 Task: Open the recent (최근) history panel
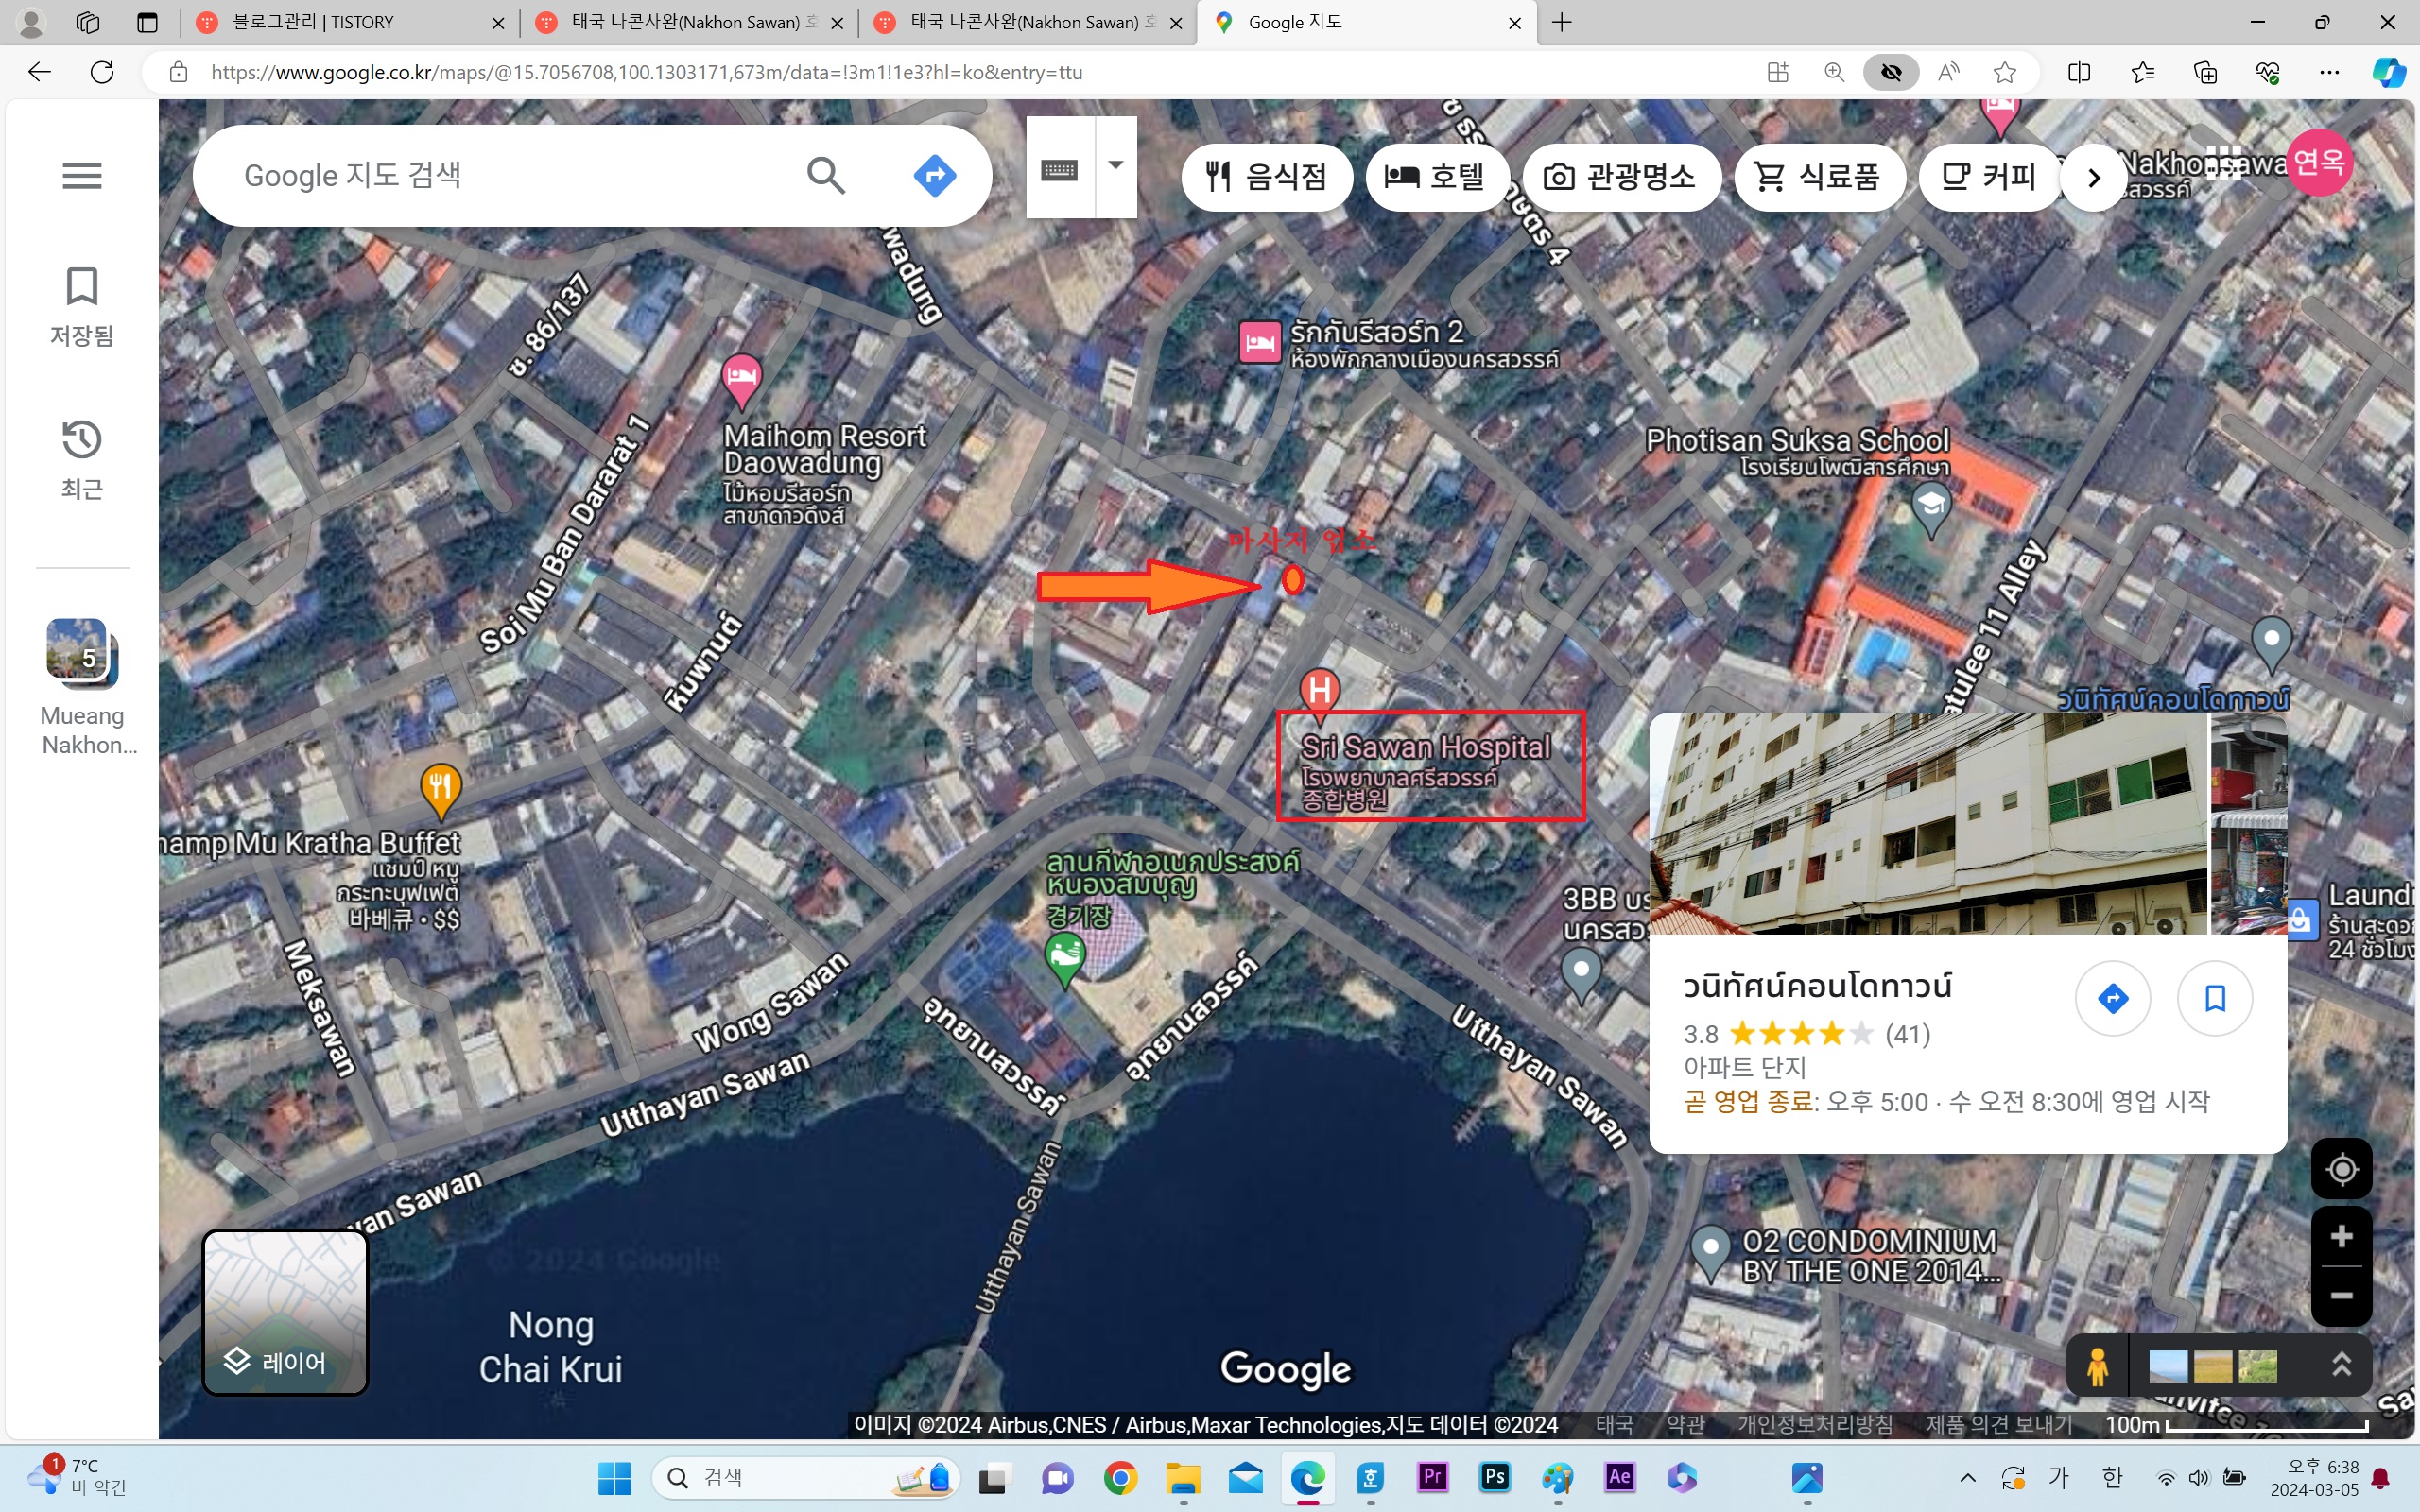tap(82, 460)
